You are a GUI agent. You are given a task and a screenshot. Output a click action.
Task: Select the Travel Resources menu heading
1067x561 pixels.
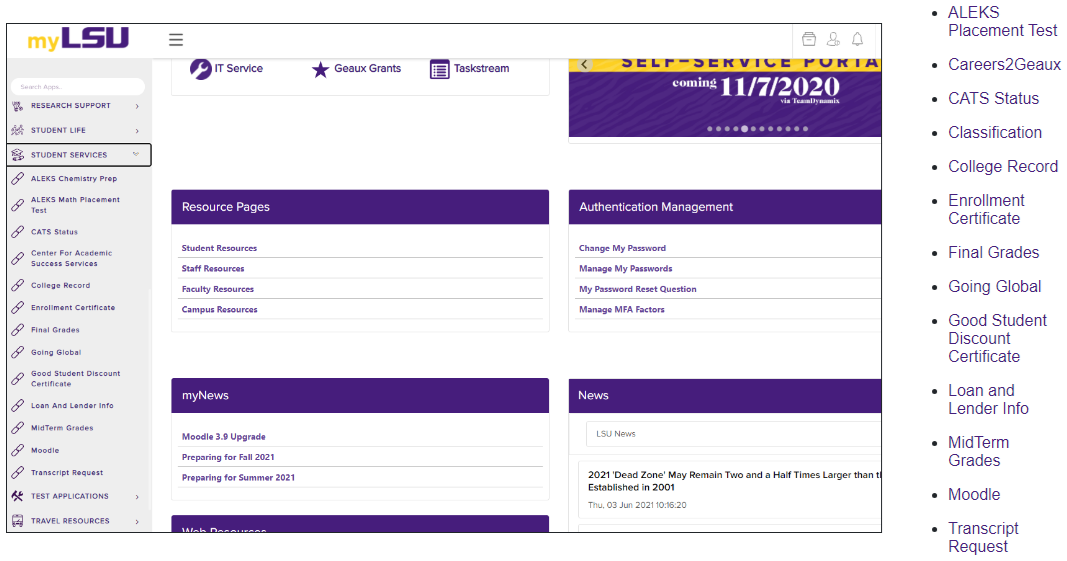tap(70, 521)
